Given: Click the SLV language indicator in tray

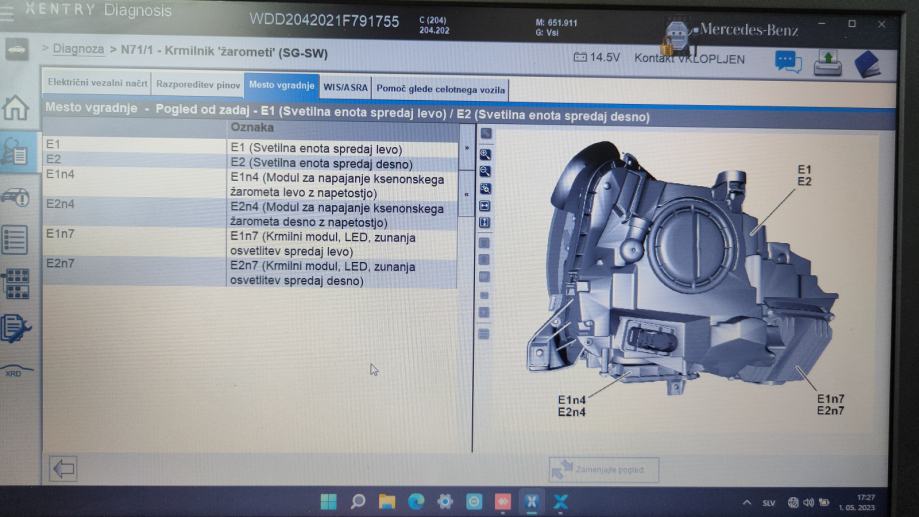Looking at the screenshot, I should (x=769, y=503).
